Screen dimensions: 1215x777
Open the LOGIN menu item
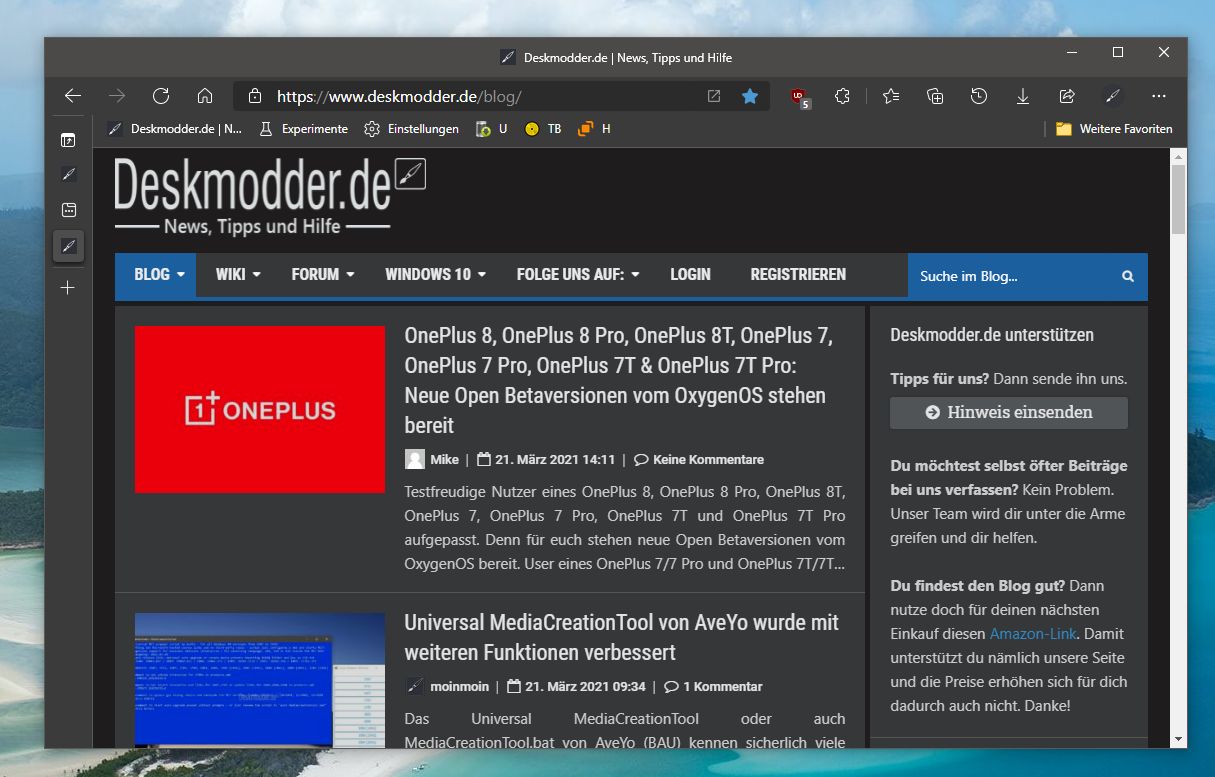click(x=690, y=274)
